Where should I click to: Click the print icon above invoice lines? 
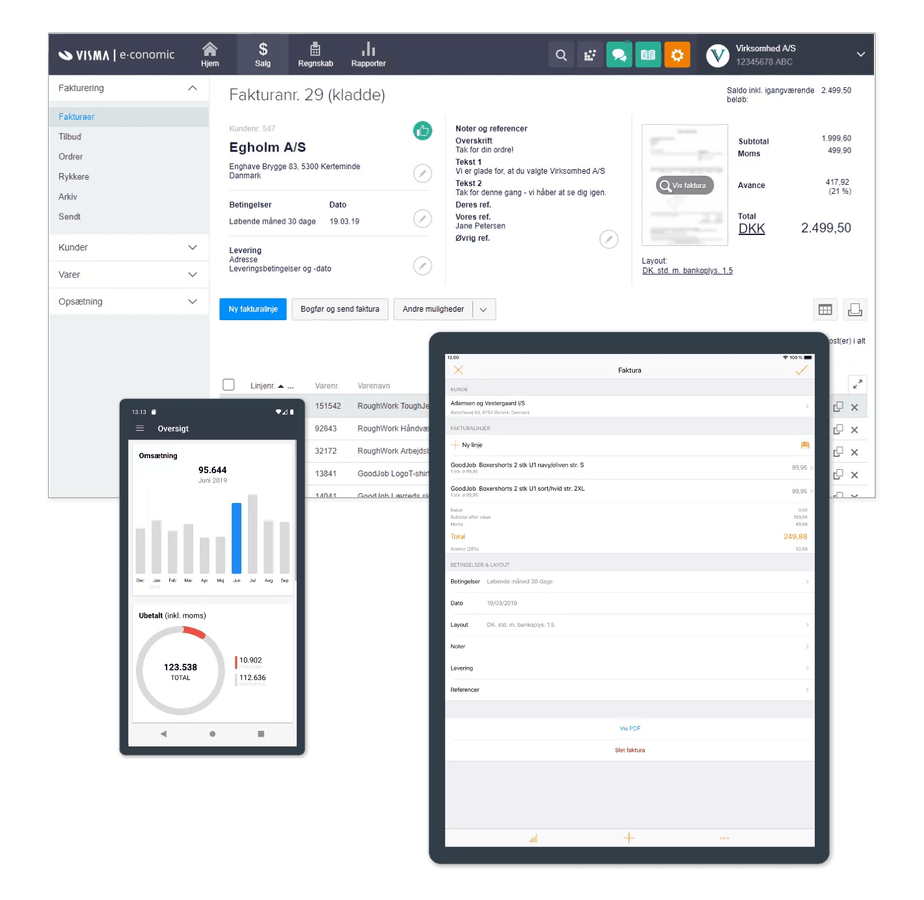coord(854,309)
